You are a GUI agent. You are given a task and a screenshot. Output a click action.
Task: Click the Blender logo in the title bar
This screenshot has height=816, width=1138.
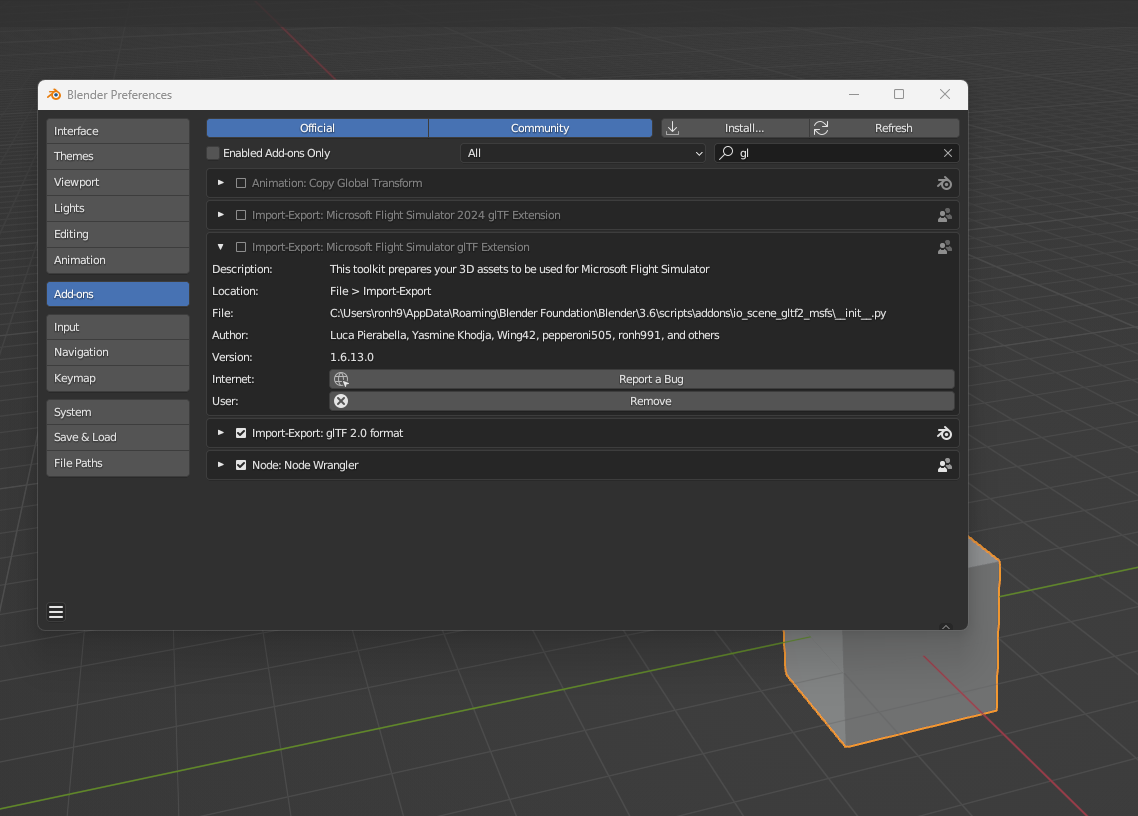(x=54, y=95)
